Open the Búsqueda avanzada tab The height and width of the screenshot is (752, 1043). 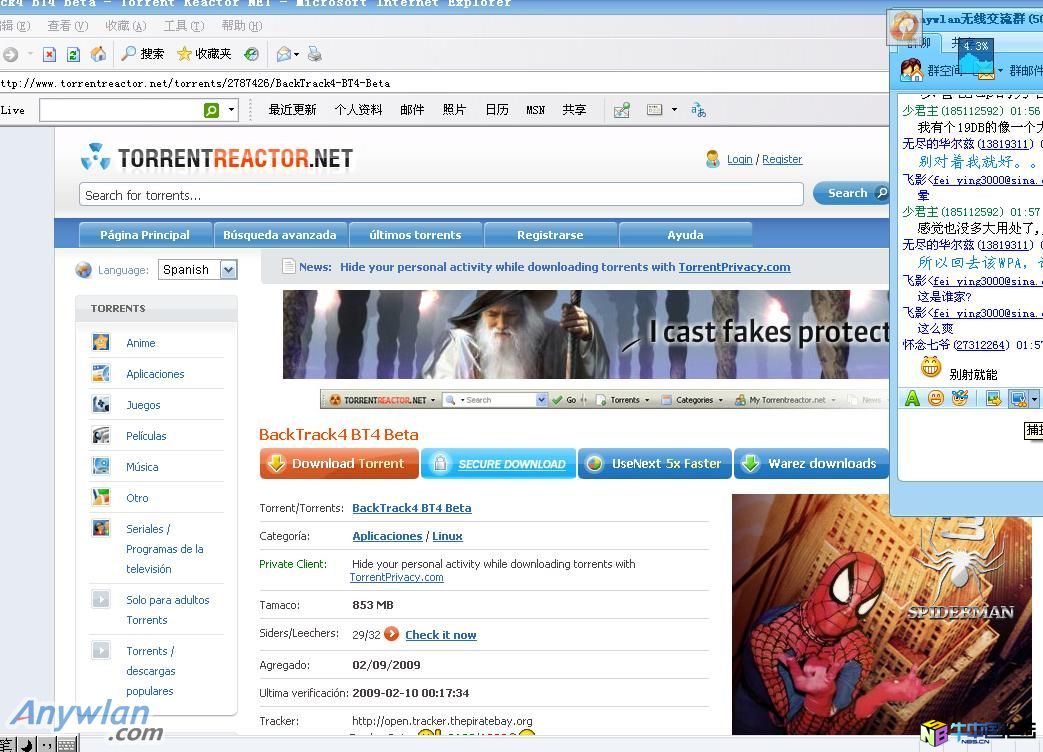pyautogui.click(x=279, y=235)
